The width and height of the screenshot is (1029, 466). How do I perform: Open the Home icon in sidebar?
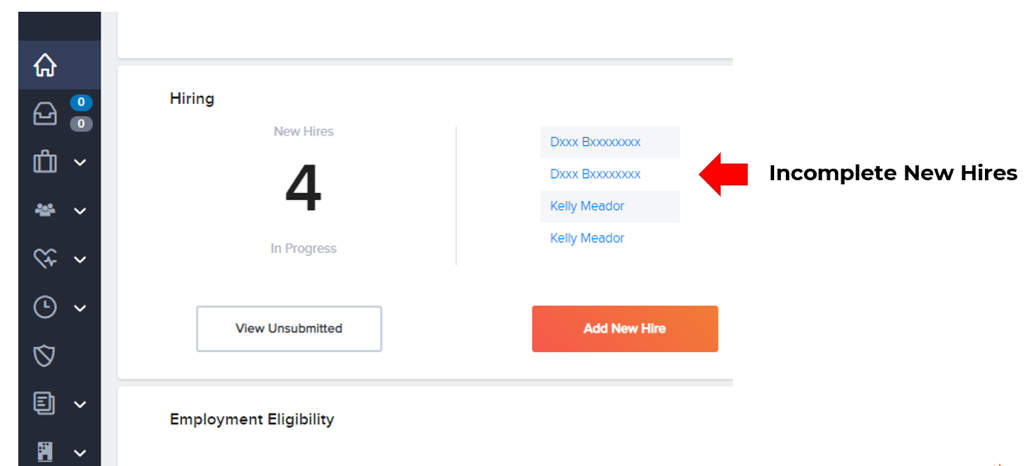(45, 65)
